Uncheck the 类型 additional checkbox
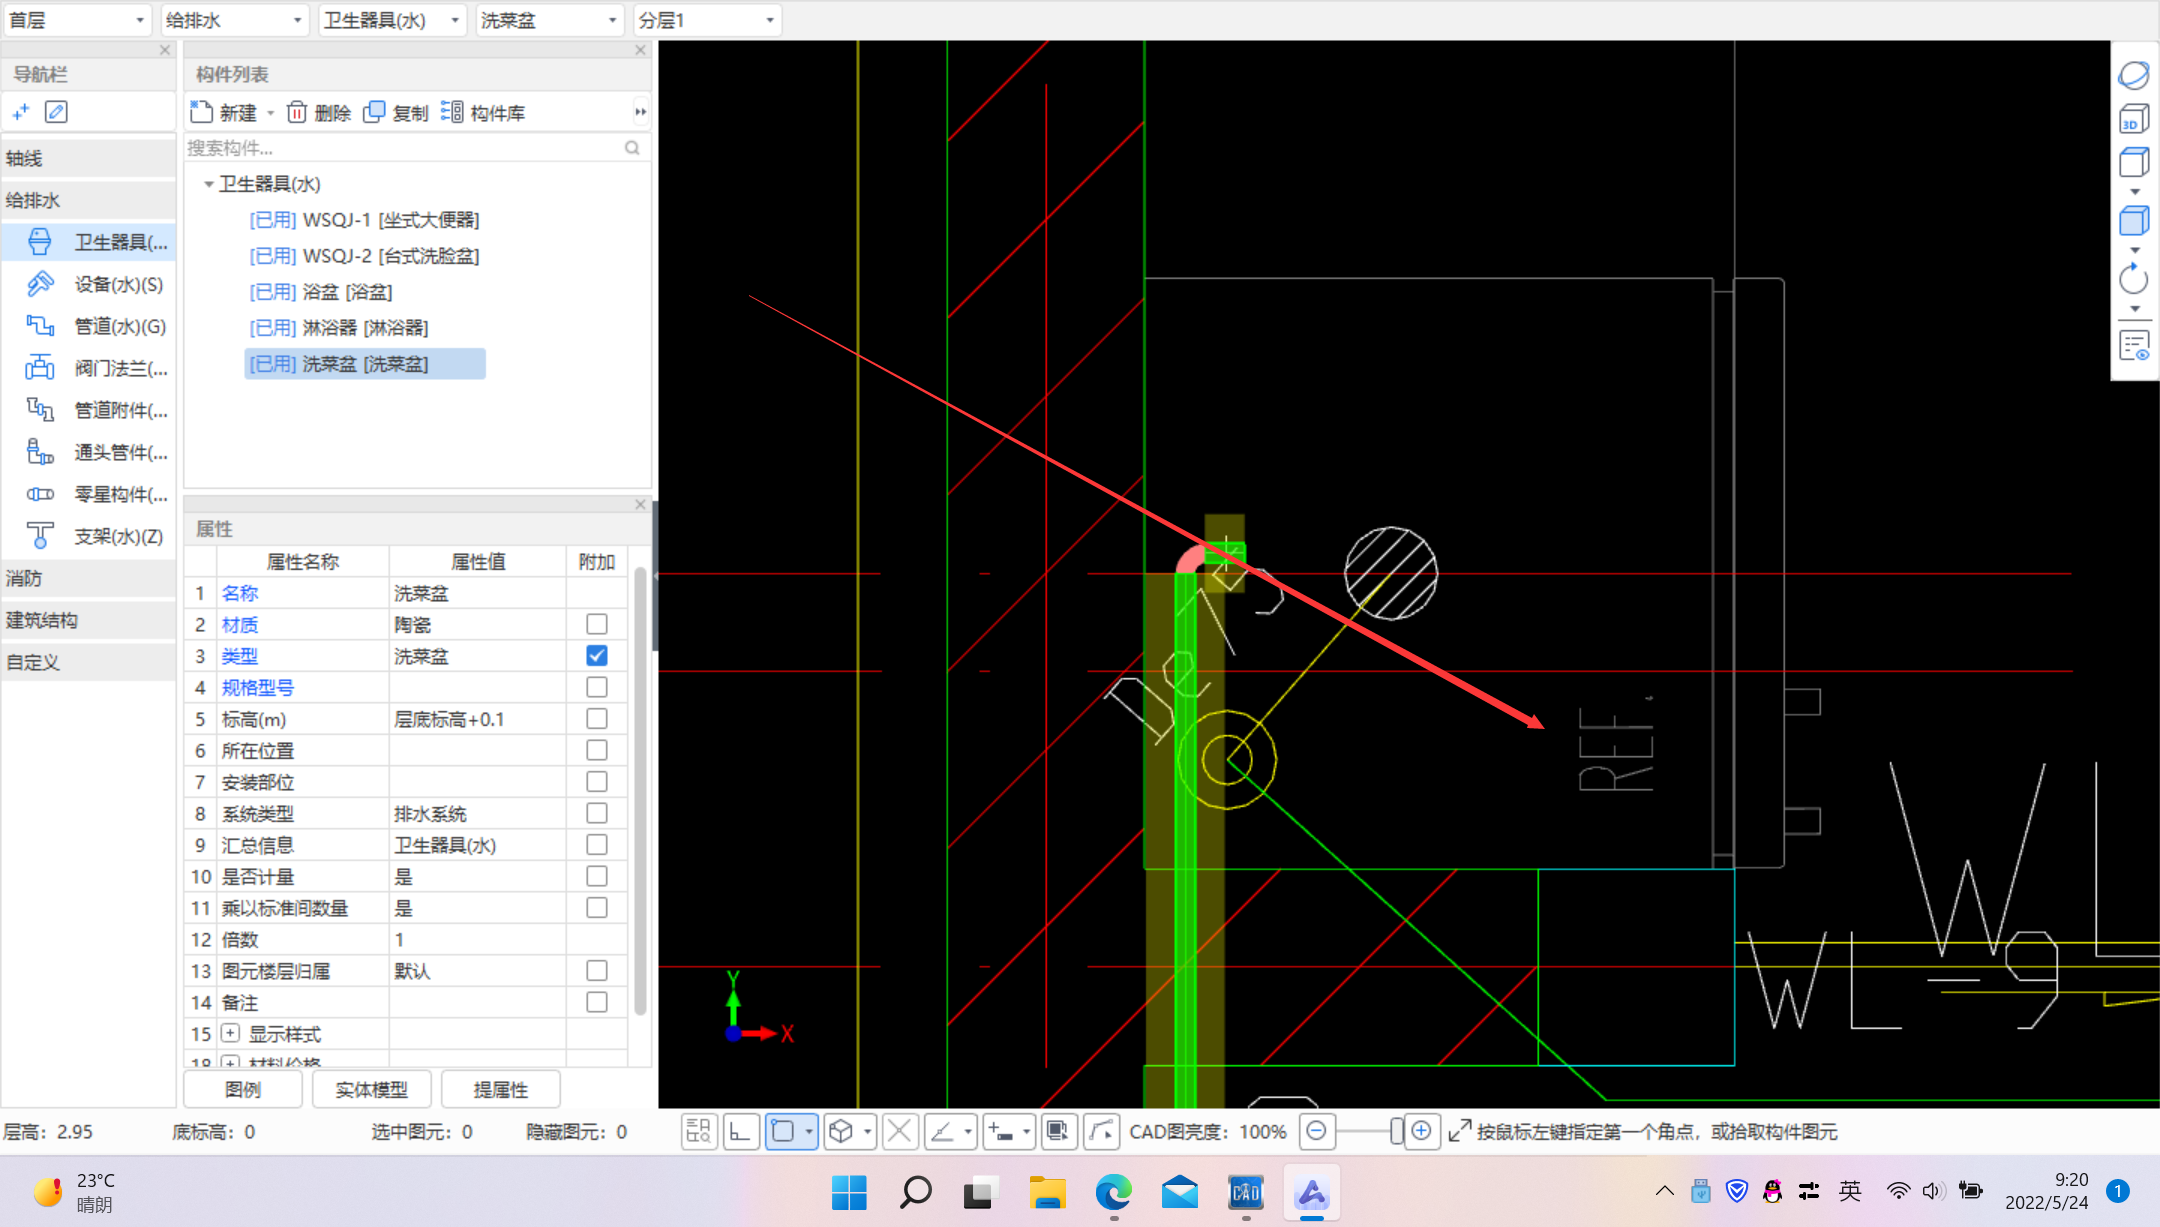This screenshot has width=2160, height=1227. pyautogui.click(x=597, y=656)
